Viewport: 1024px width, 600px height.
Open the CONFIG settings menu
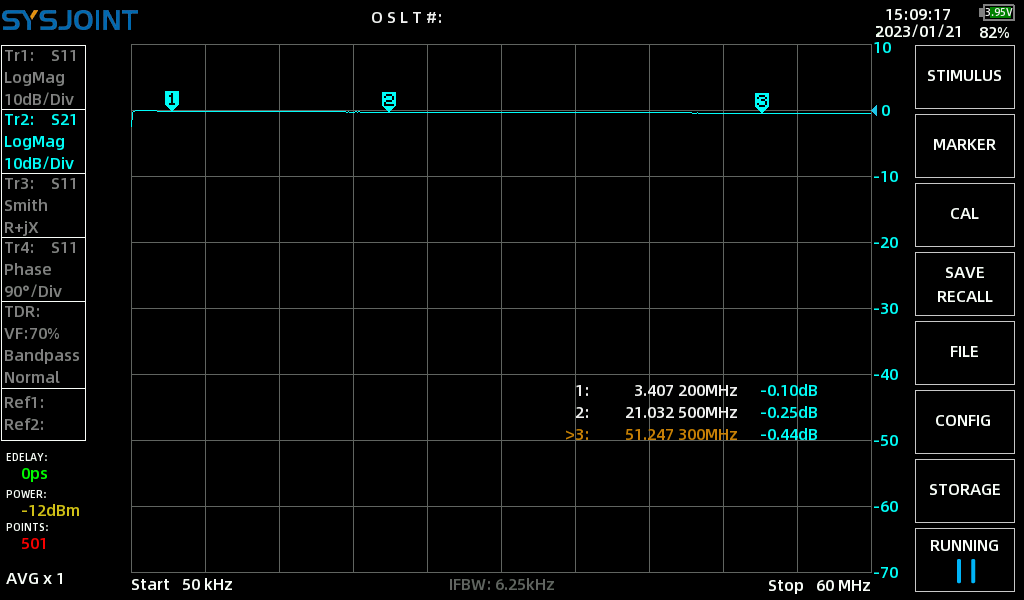point(965,422)
